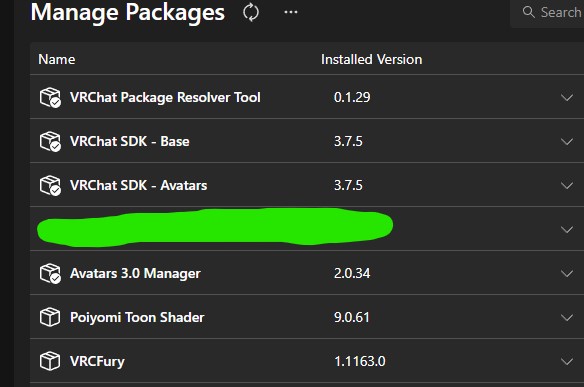
Task: Click the refresh packages icon
Action: pos(251,12)
